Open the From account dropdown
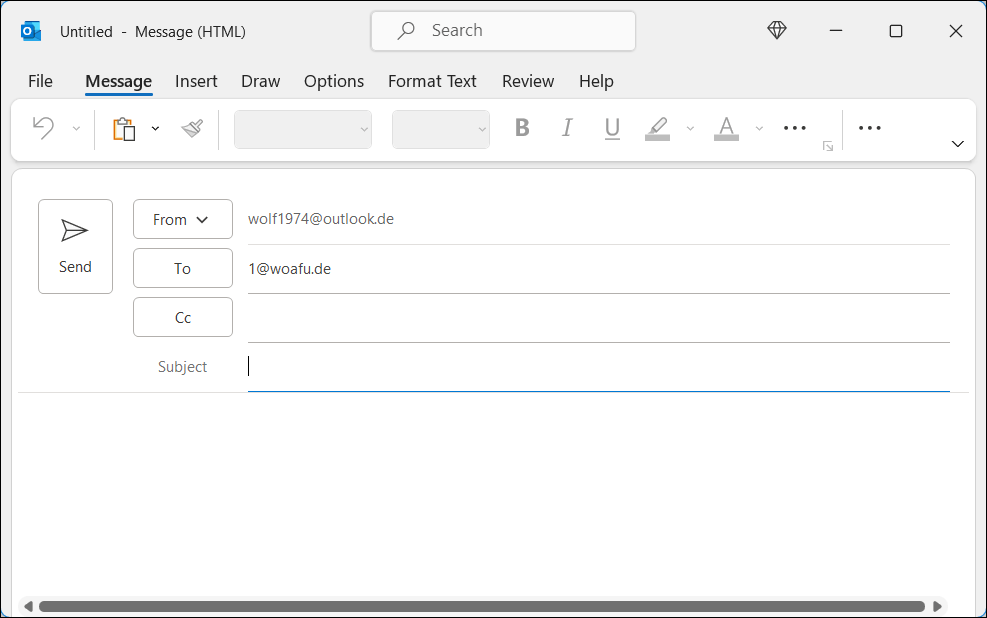This screenshot has width=987, height=618. (182, 219)
